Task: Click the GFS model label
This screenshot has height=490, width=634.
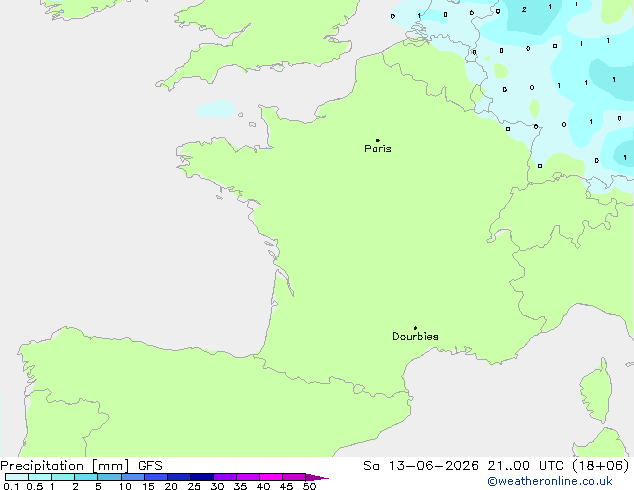Action: 150,466
